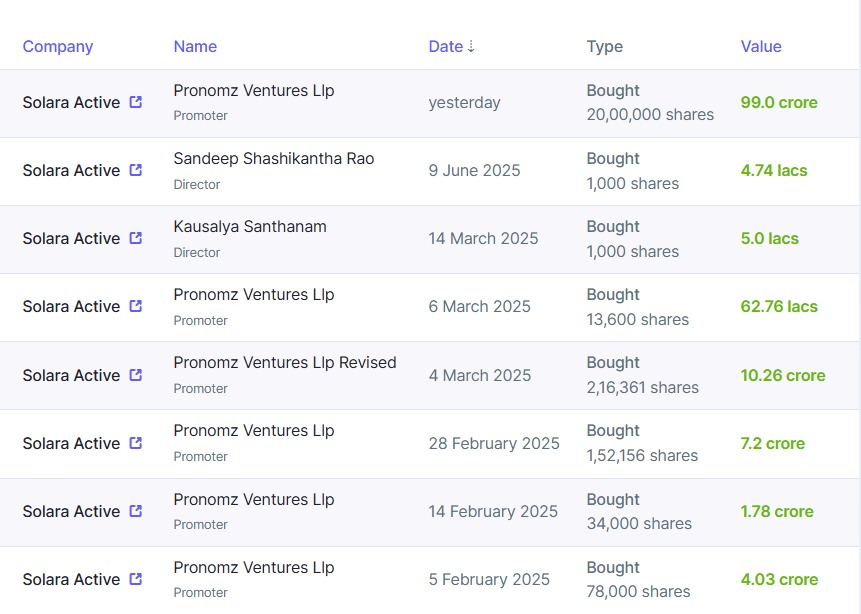Sort table by Date column header
Viewport: 861px width, 614px height.
(x=445, y=47)
